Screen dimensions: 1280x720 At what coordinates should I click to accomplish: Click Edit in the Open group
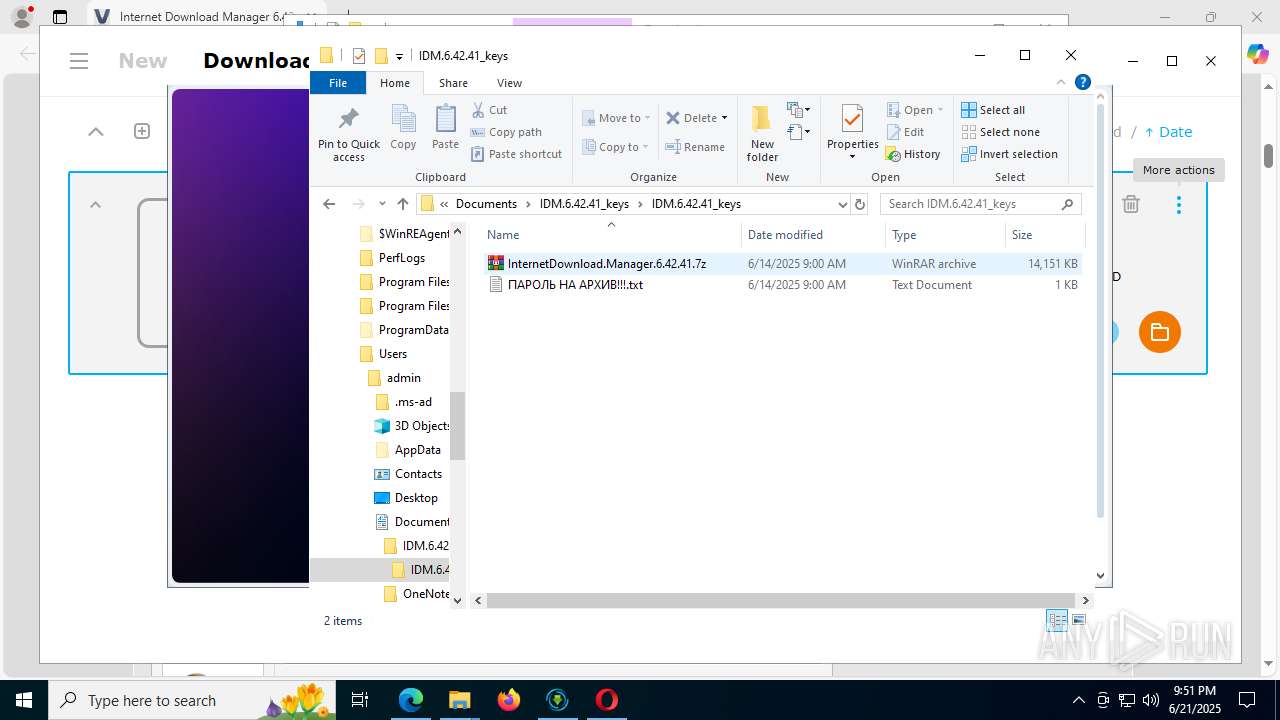coord(905,132)
